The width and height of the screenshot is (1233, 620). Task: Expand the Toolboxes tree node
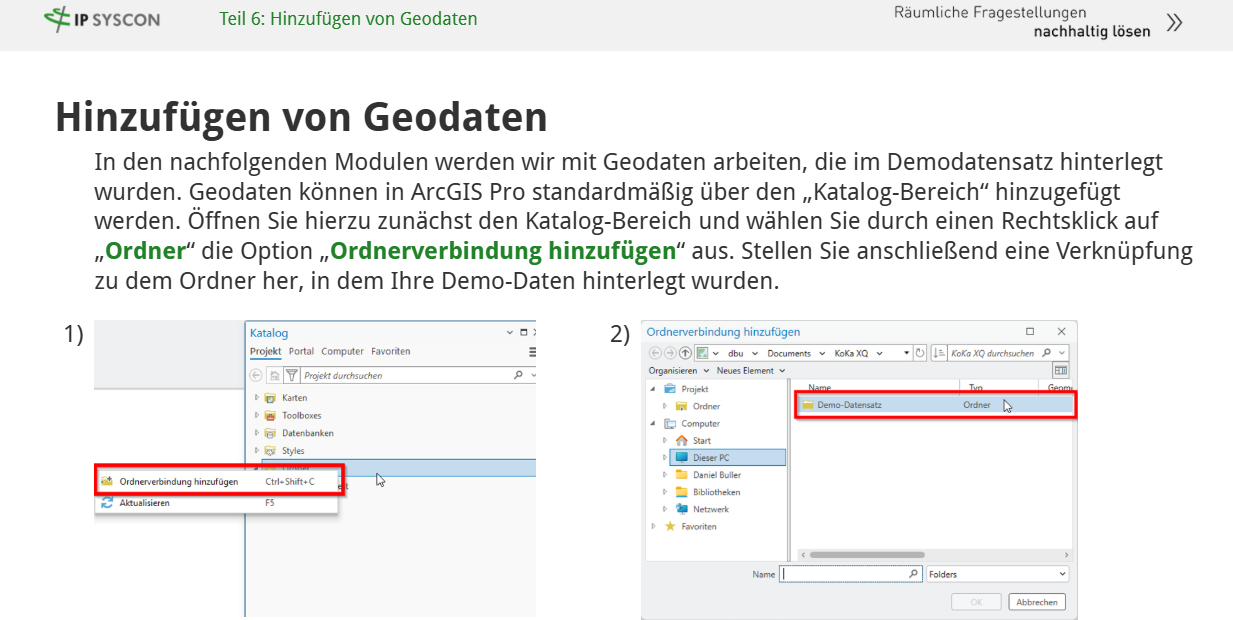coord(257,416)
